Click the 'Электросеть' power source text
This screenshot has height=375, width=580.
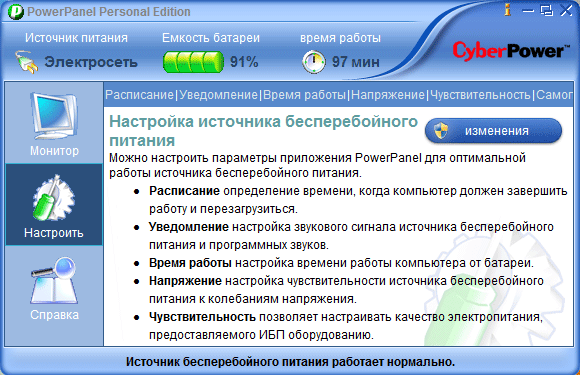click(91, 62)
